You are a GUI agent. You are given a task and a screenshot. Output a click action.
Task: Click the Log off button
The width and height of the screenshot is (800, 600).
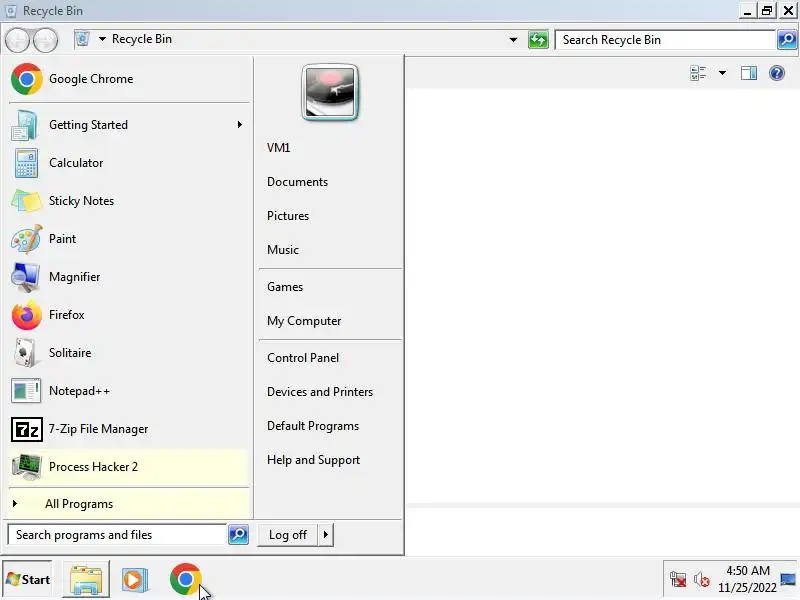[288, 535]
